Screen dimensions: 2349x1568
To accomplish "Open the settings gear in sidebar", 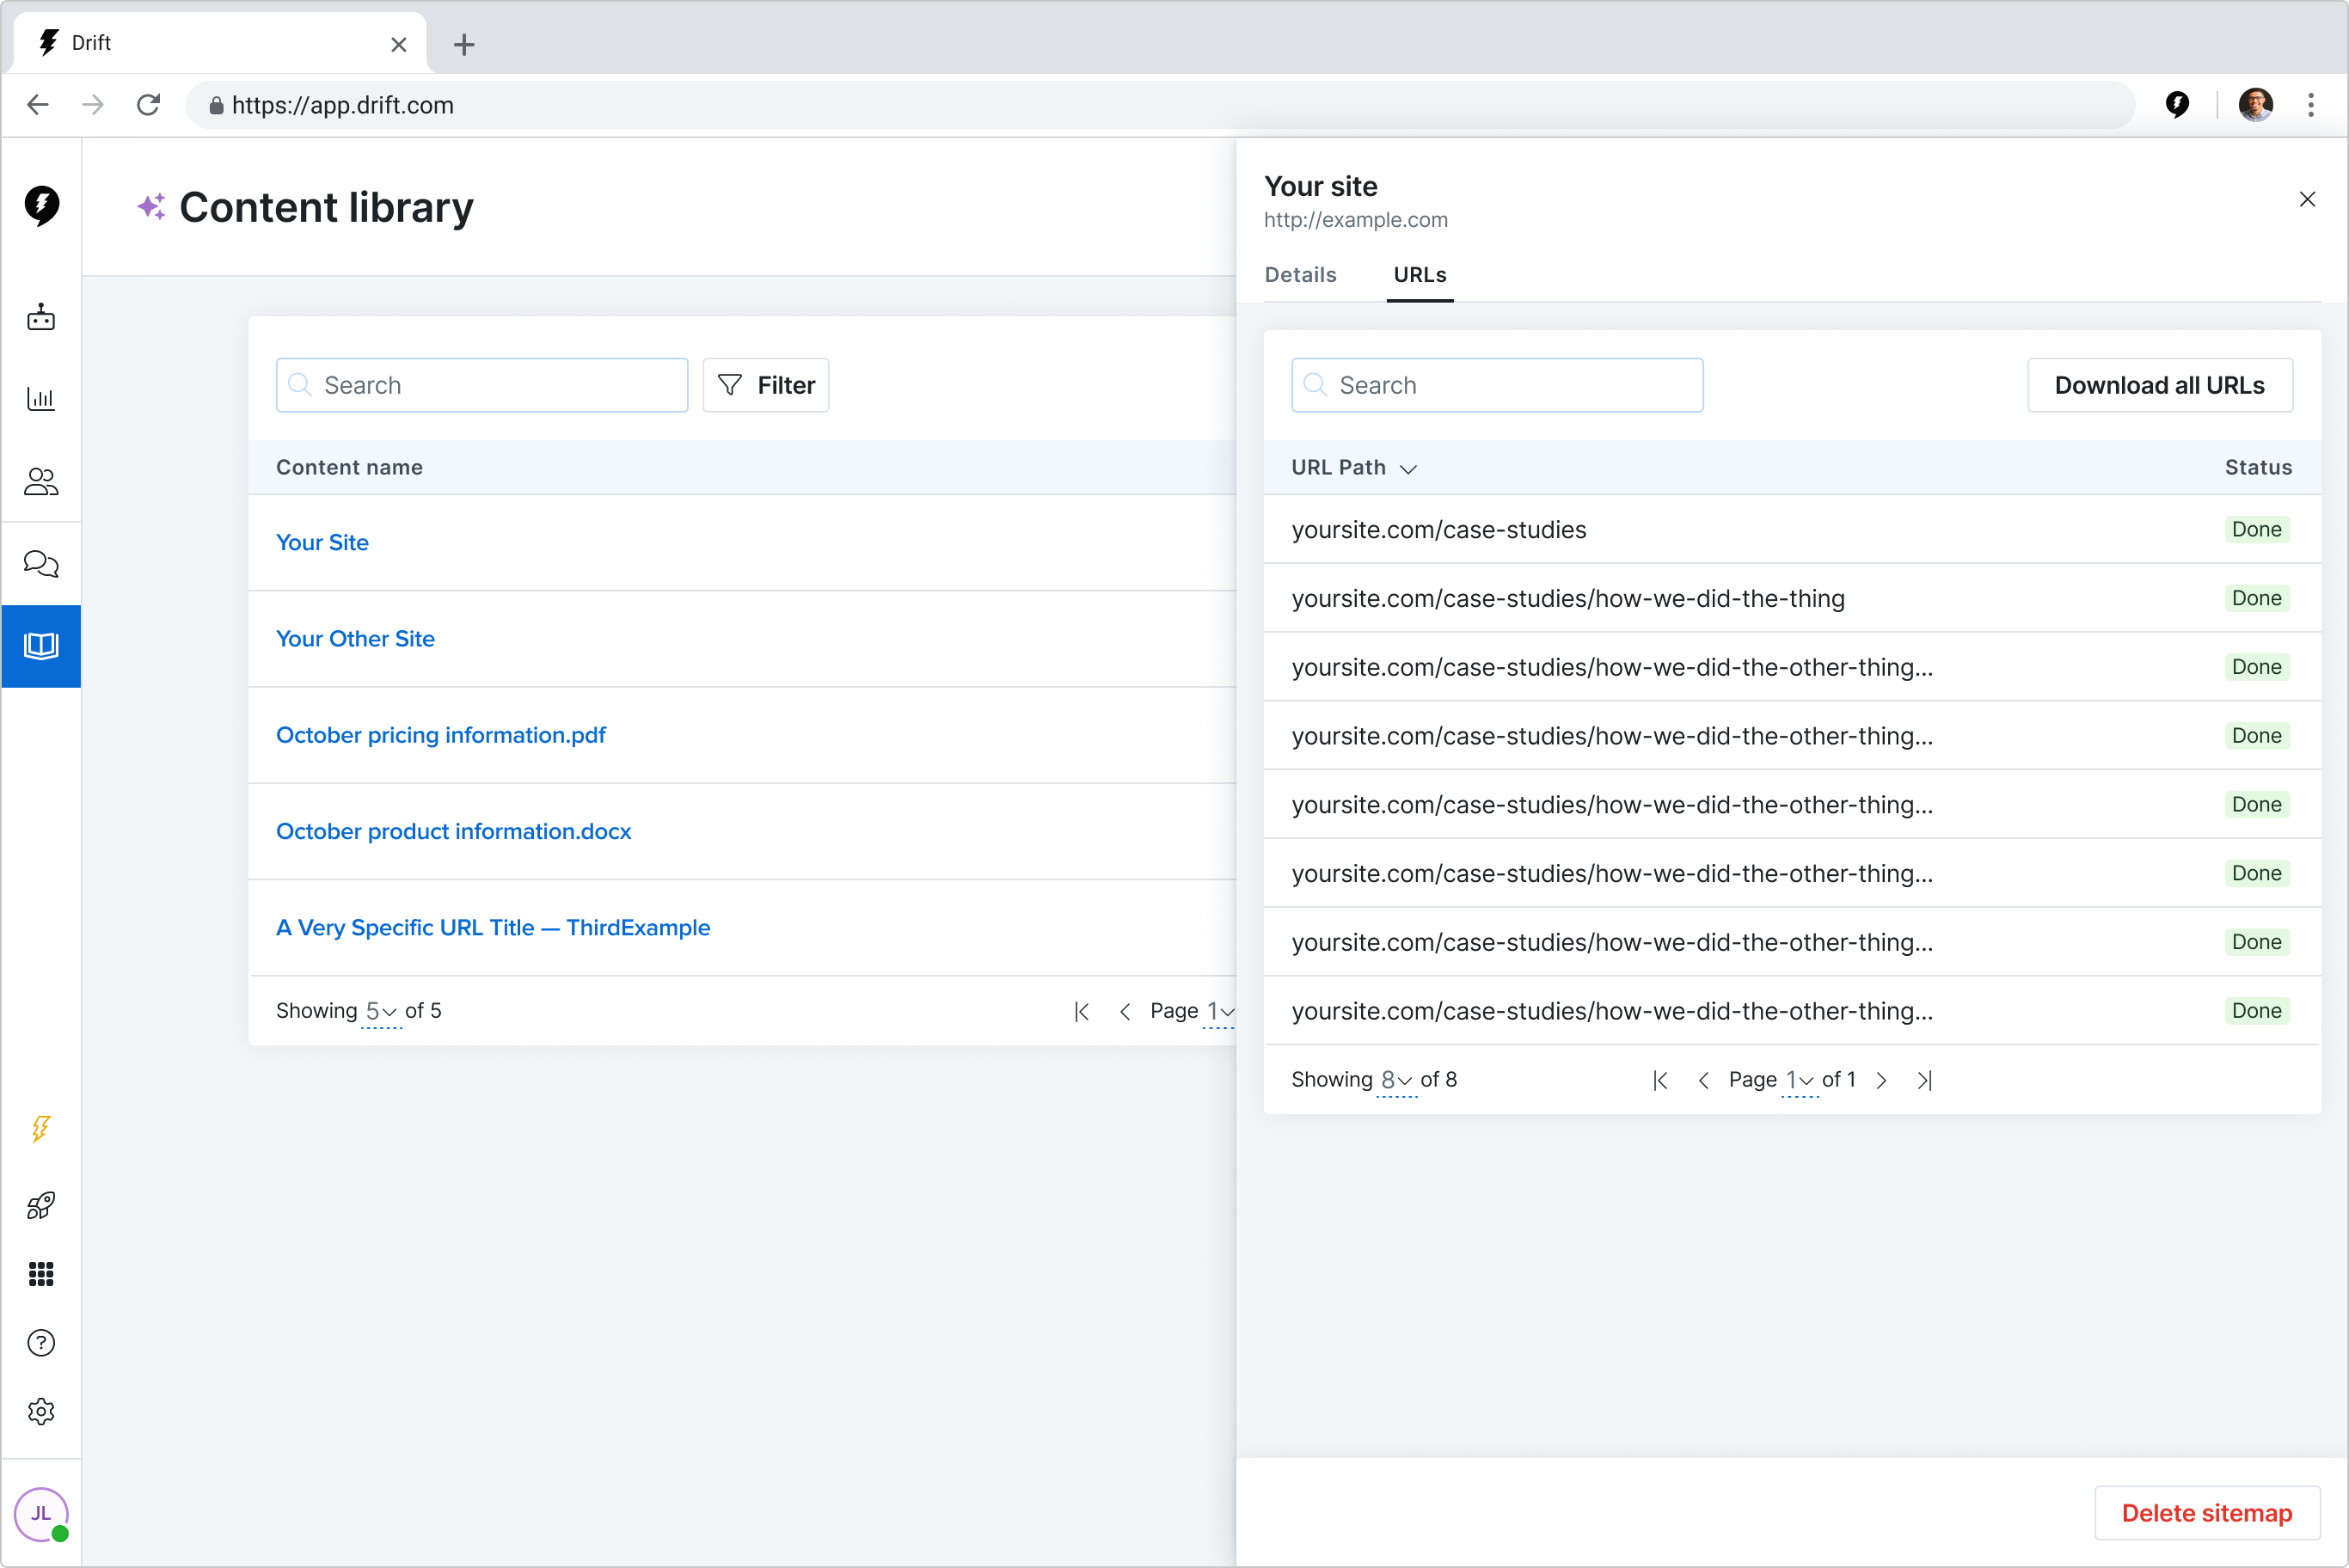I will [x=41, y=1412].
